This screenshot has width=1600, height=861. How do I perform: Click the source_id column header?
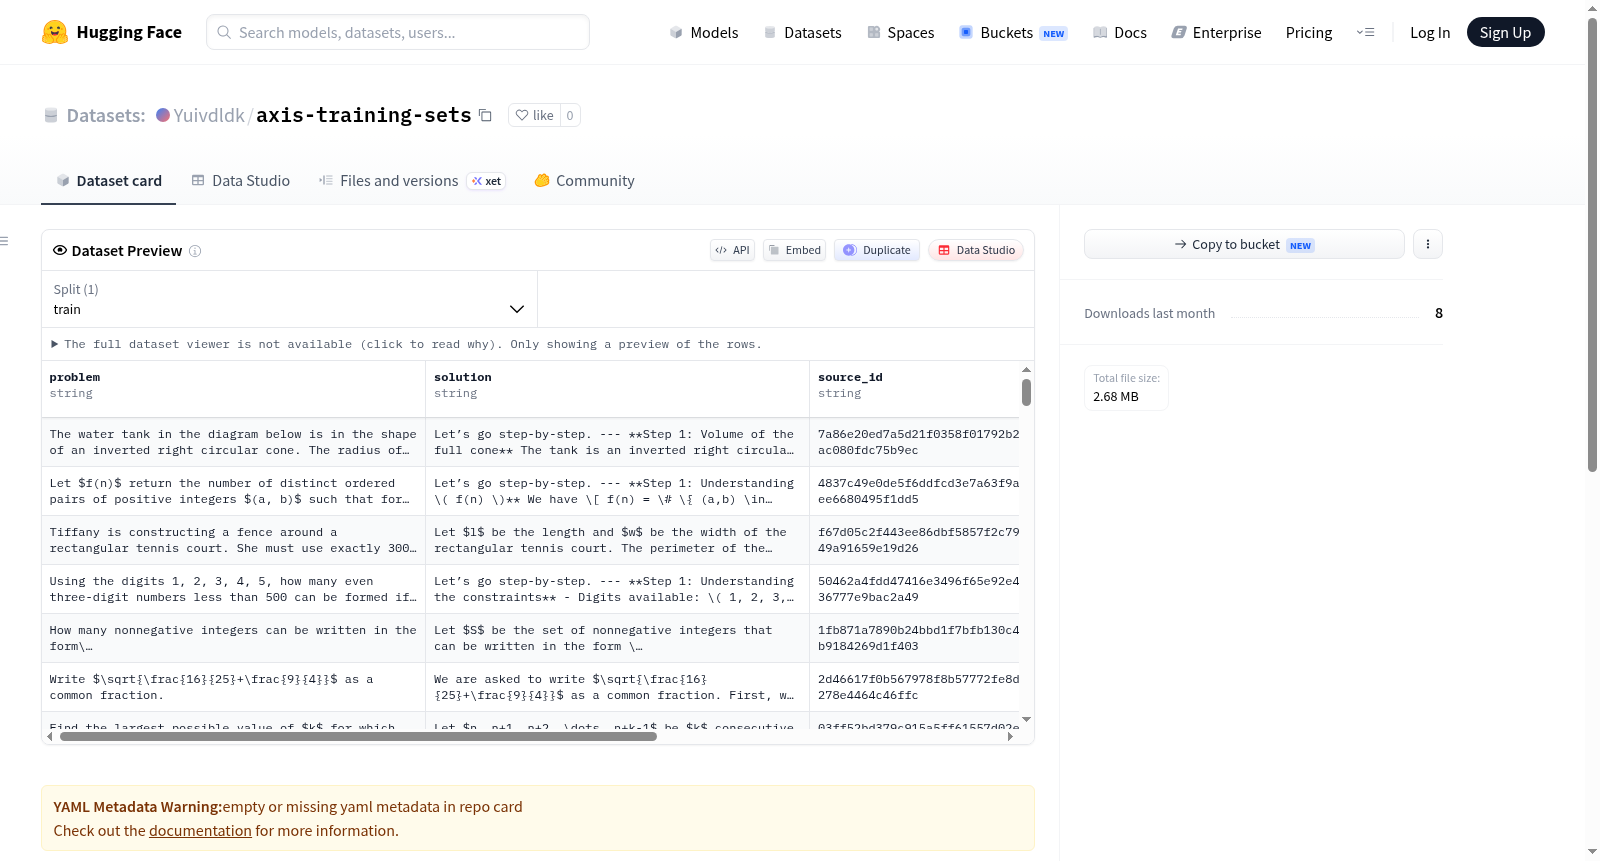915,389
